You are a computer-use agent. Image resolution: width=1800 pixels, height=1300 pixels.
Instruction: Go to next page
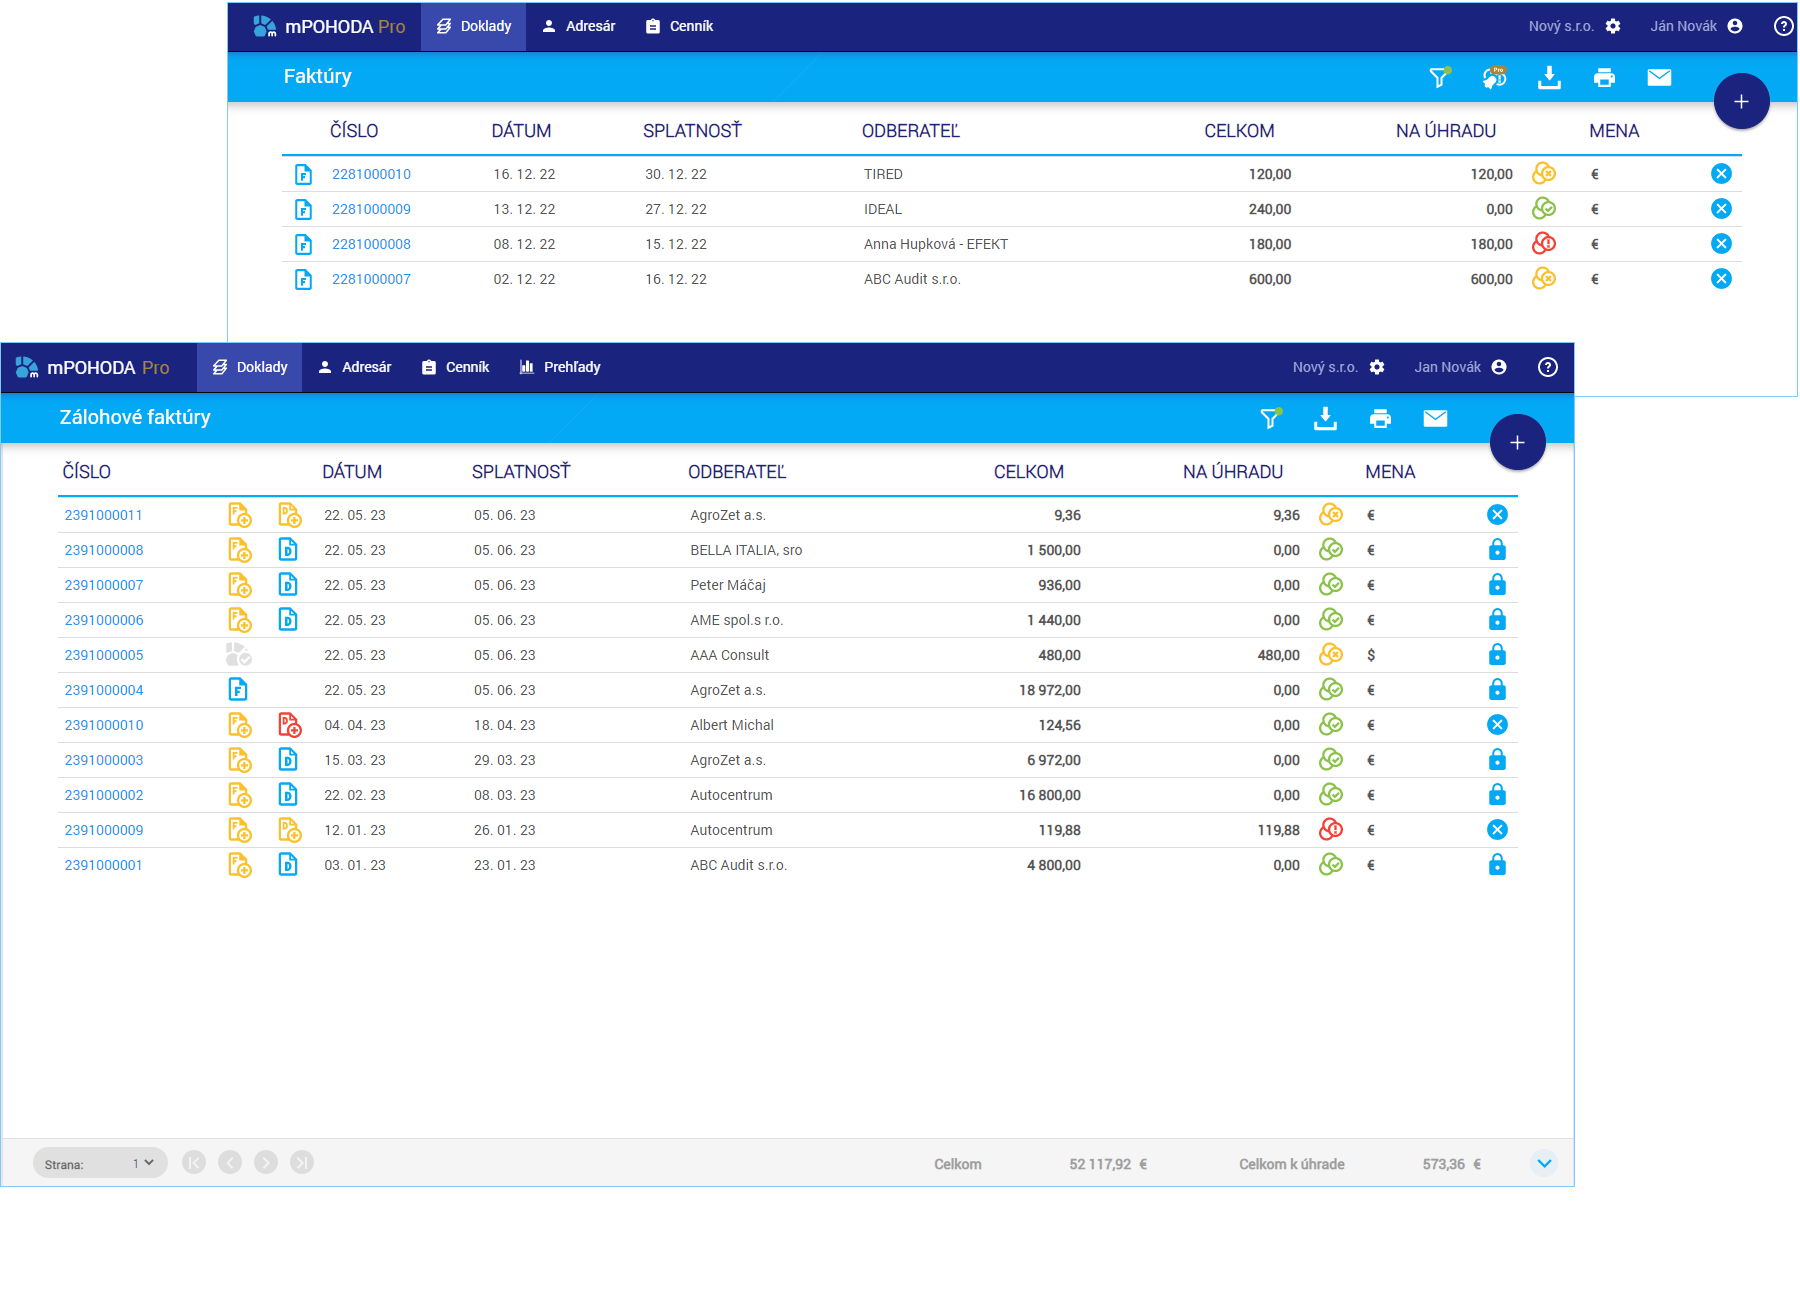click(x=266, y=1162)
